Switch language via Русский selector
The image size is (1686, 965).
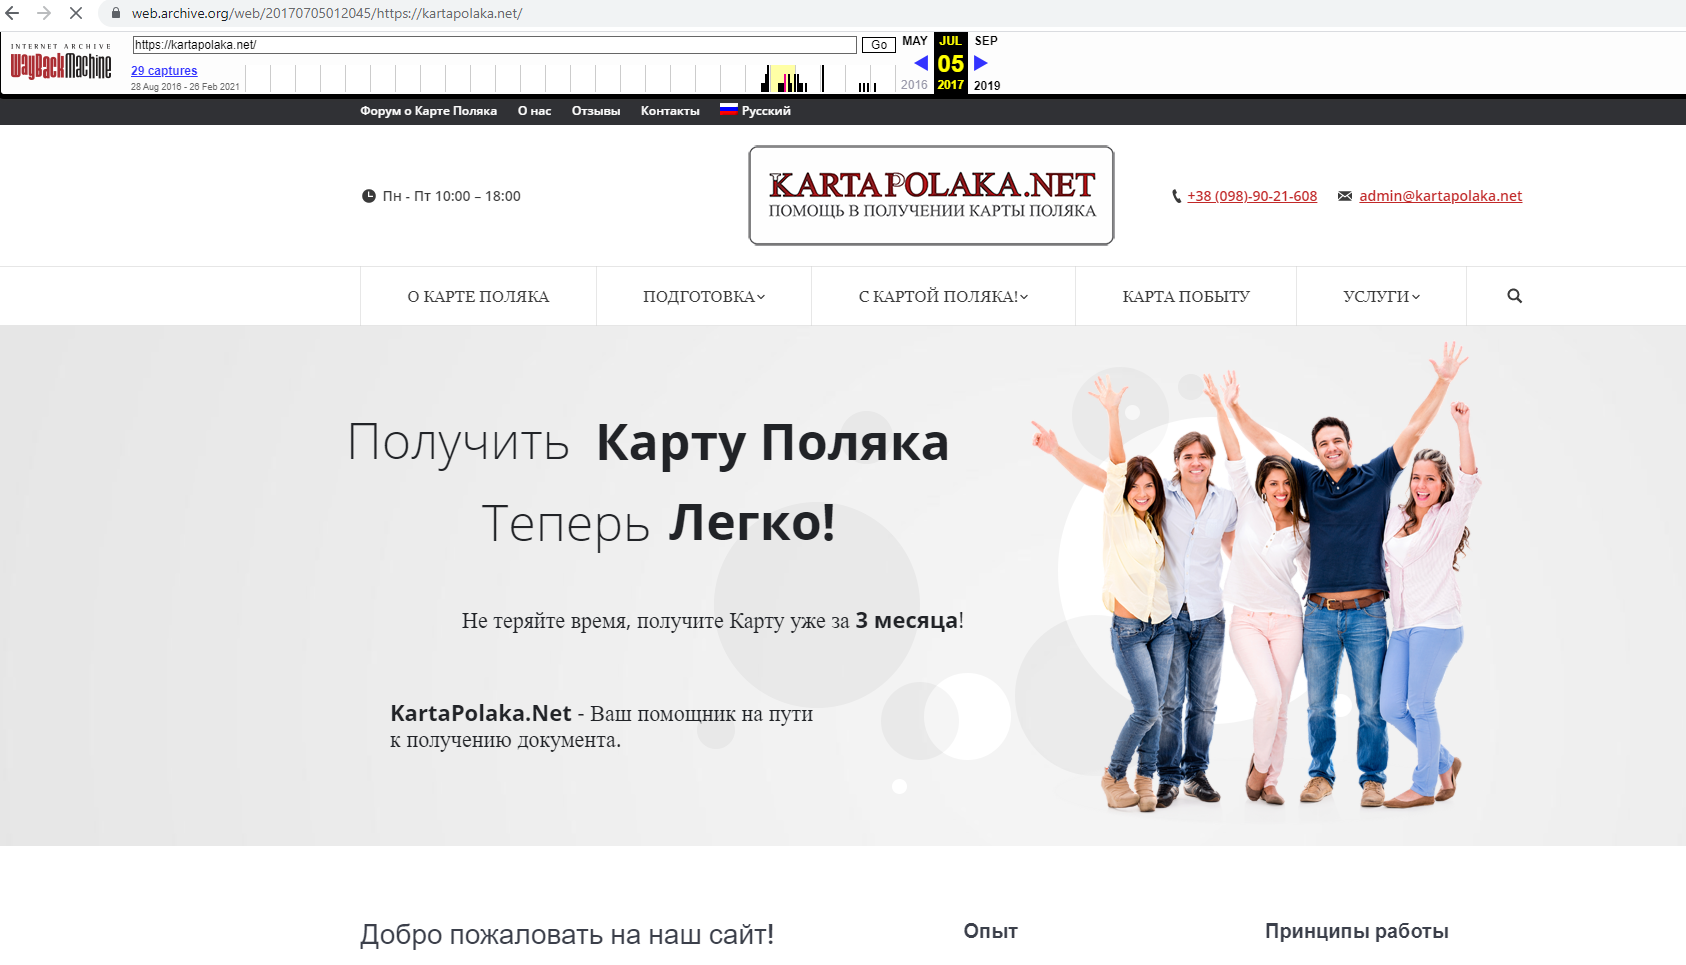point(766,111)
